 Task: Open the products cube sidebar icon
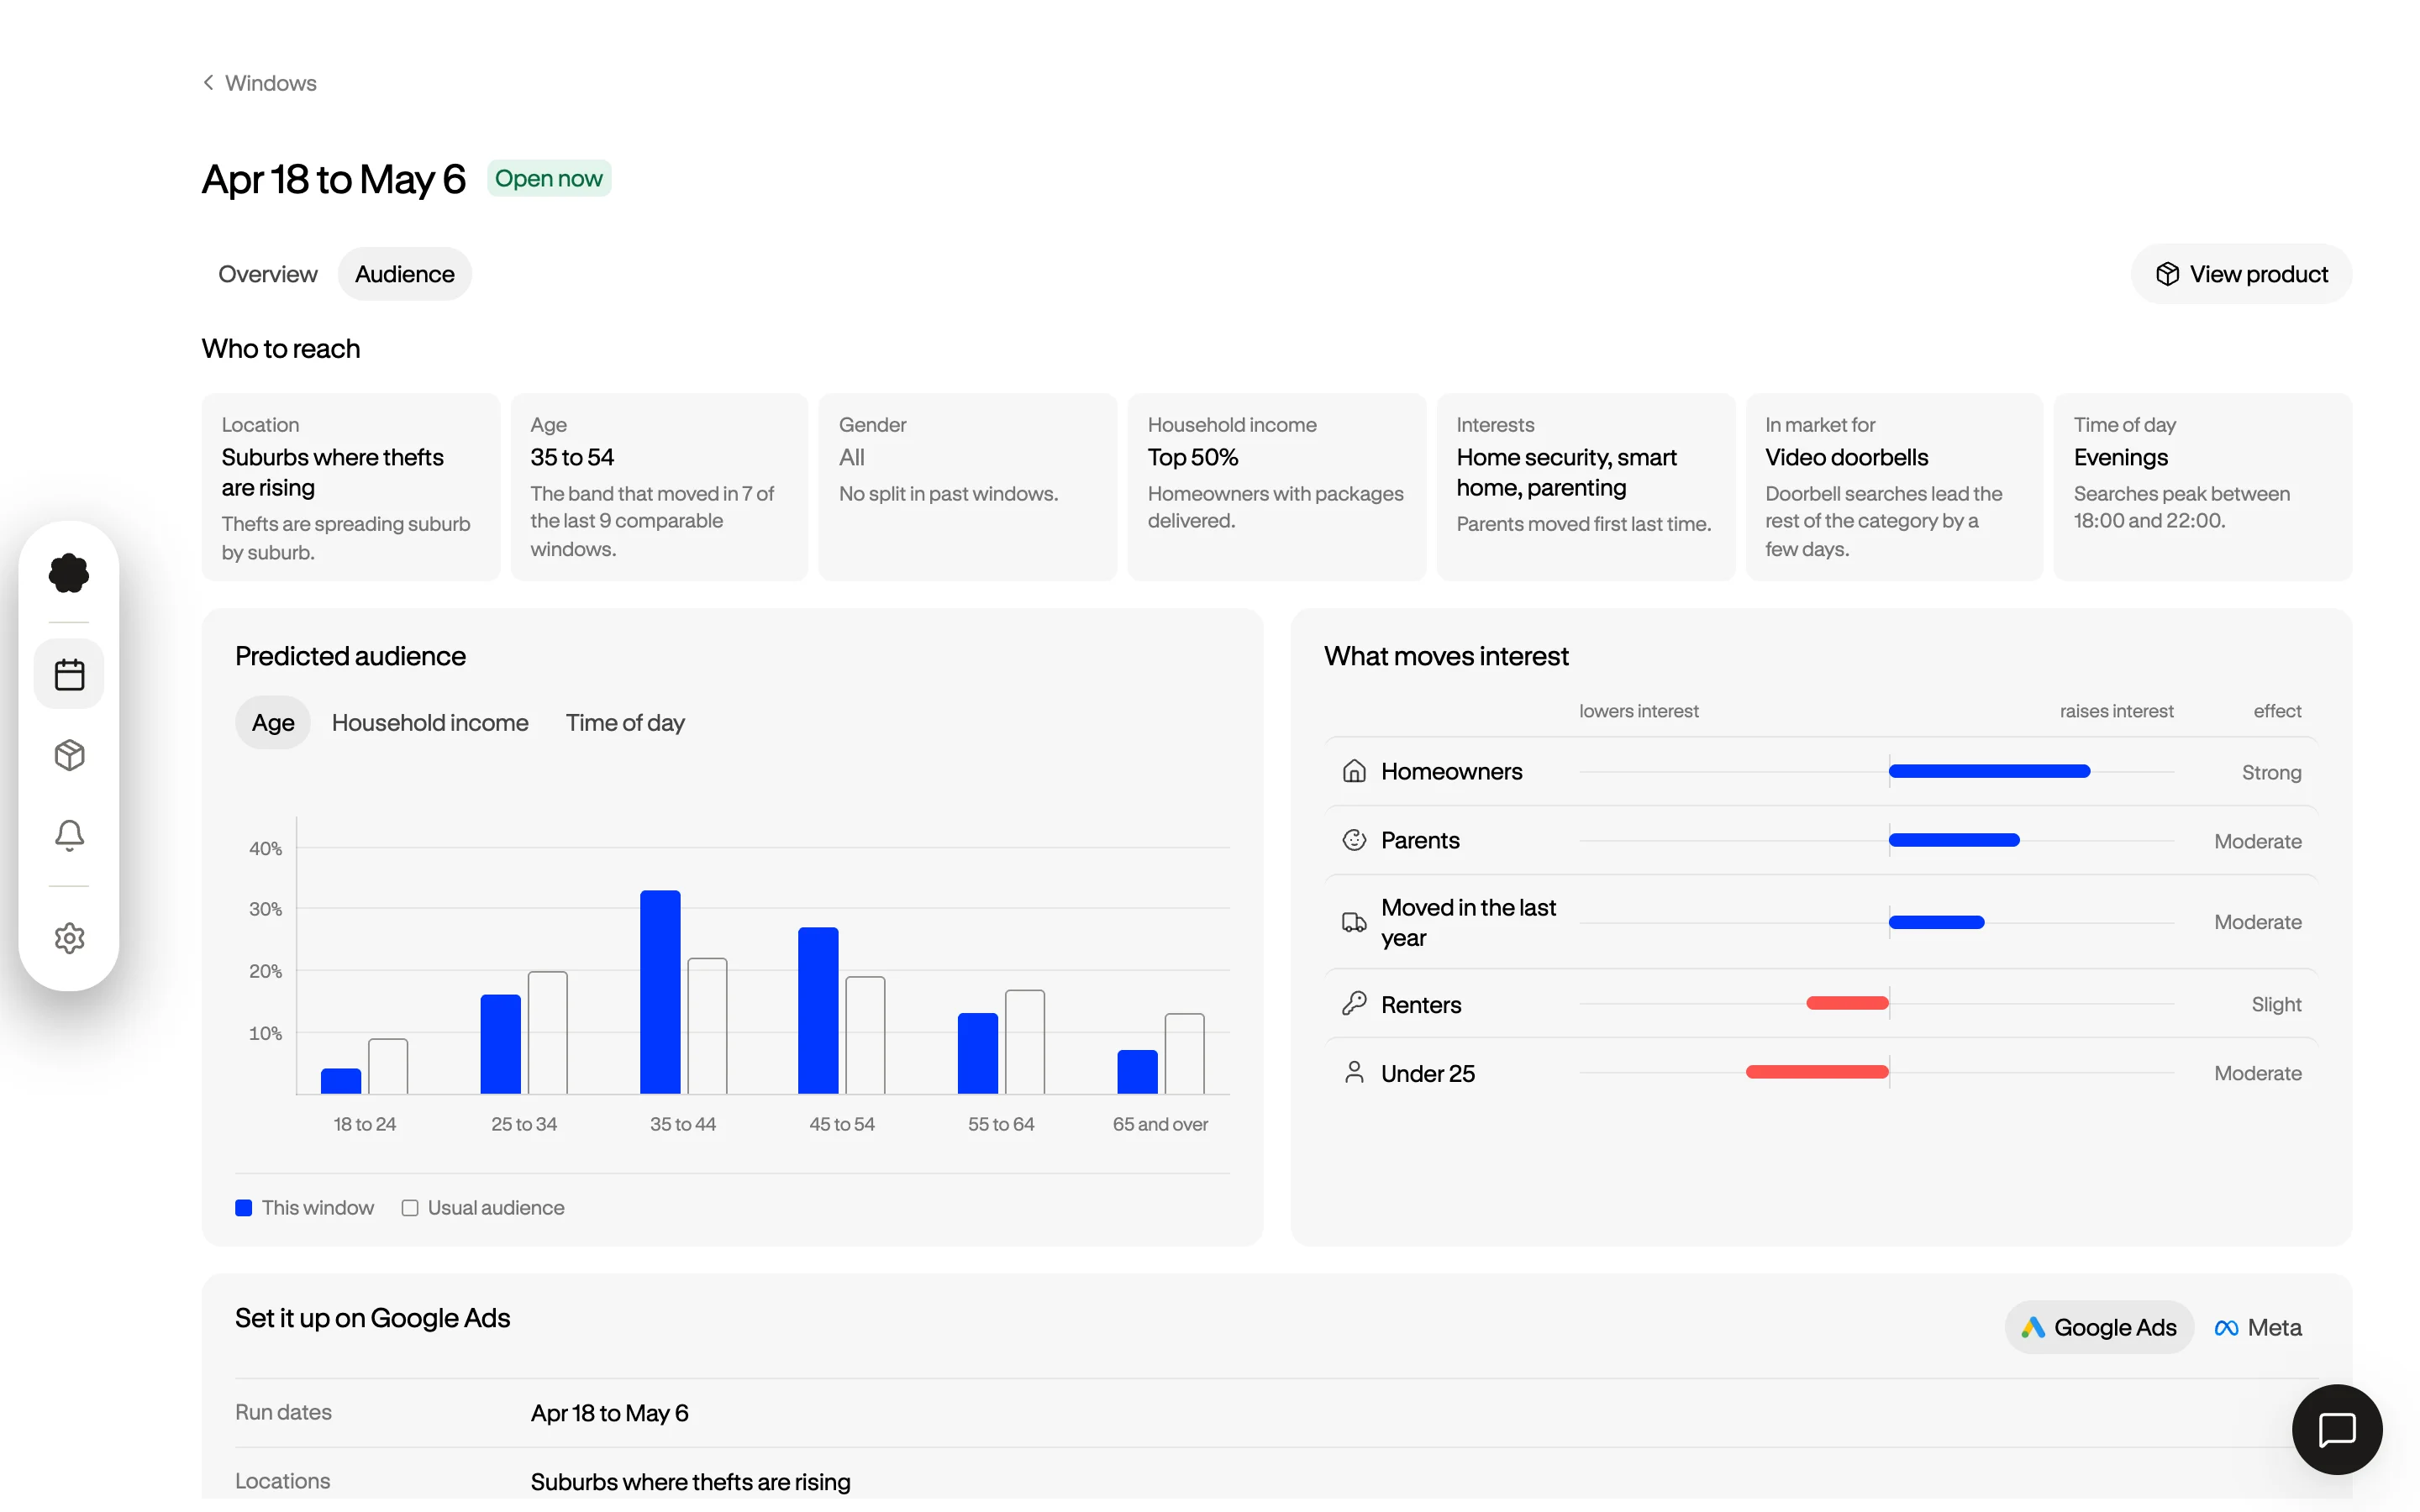click(69, 755)
